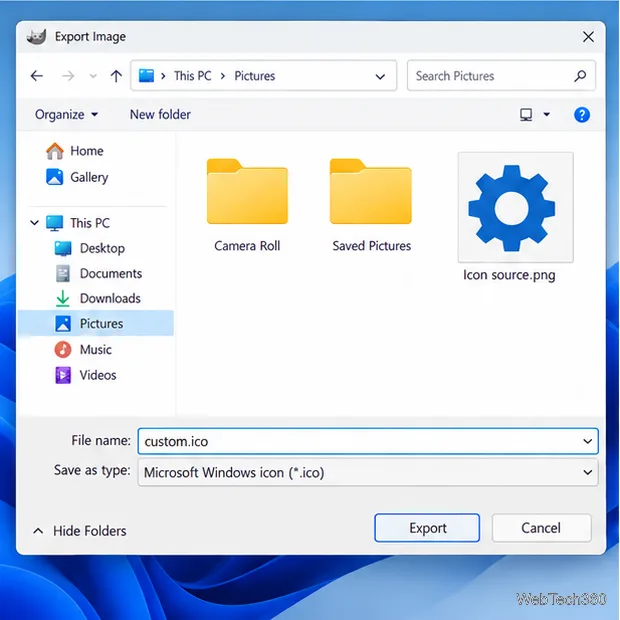Screen dimensions: 620x620
Task: Click the Export button
Action: click(x=427, y=528)
